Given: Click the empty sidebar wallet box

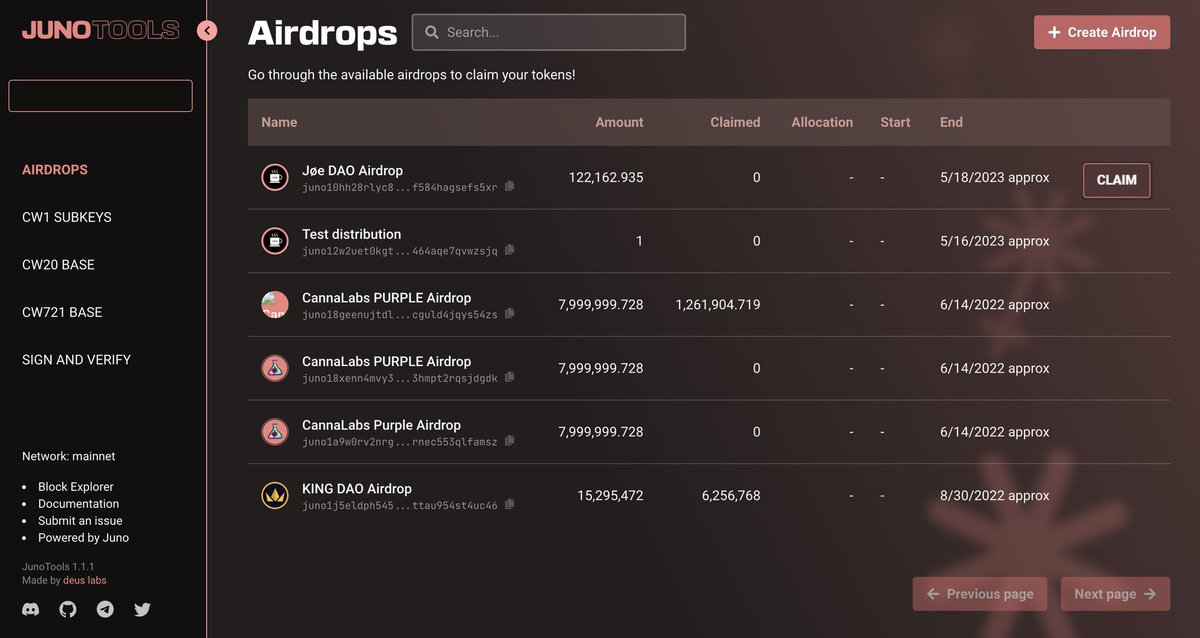Looking at the screenshot, I should point(100,96).
